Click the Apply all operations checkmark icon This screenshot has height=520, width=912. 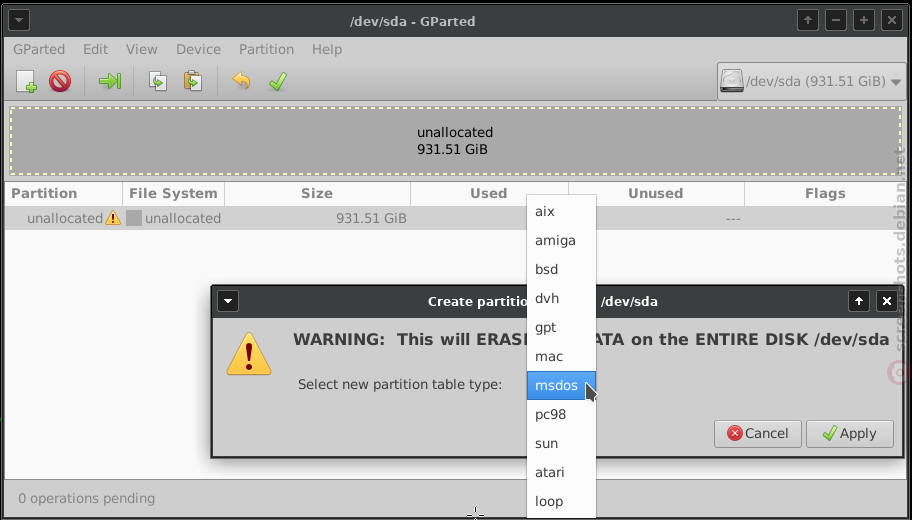tap(278, 81)
